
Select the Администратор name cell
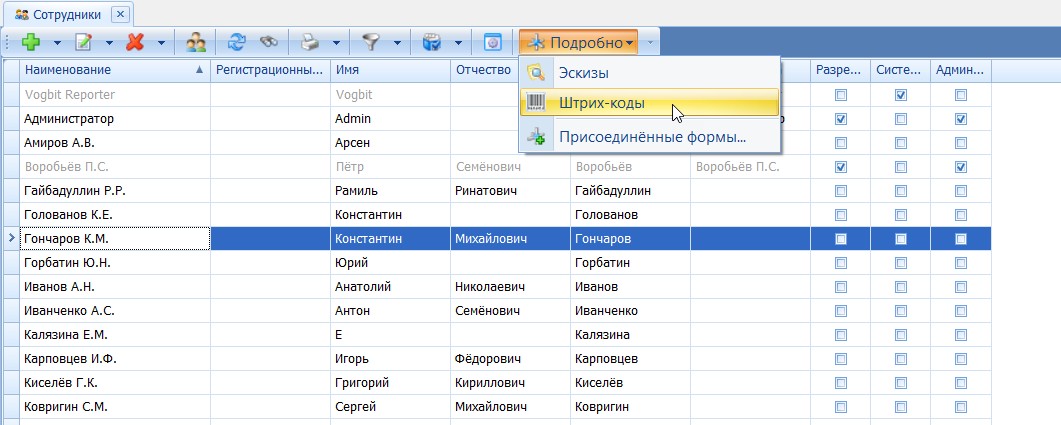click(x=115, y=119)
